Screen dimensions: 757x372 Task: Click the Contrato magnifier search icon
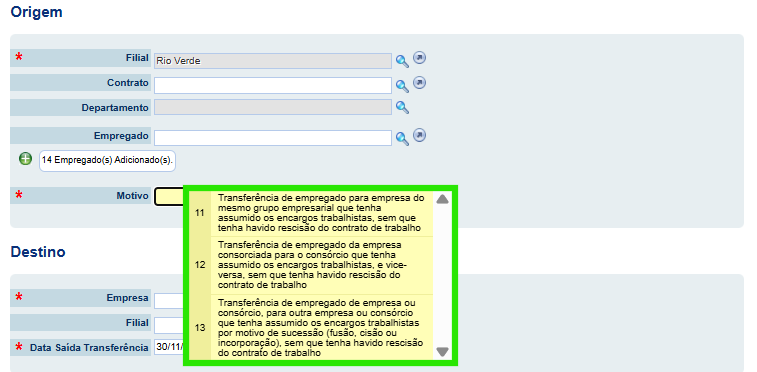click(402, 86)
